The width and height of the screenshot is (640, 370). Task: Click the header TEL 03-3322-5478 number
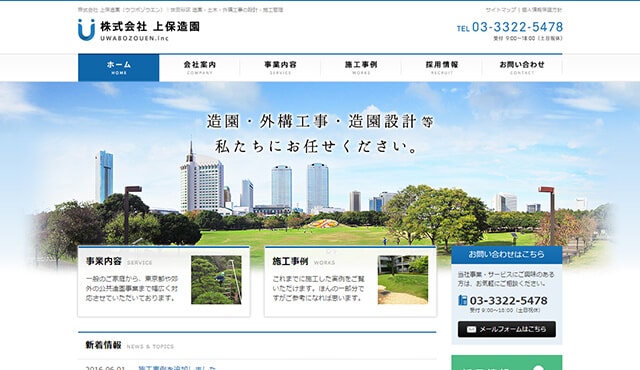click(x=510, y=27)
